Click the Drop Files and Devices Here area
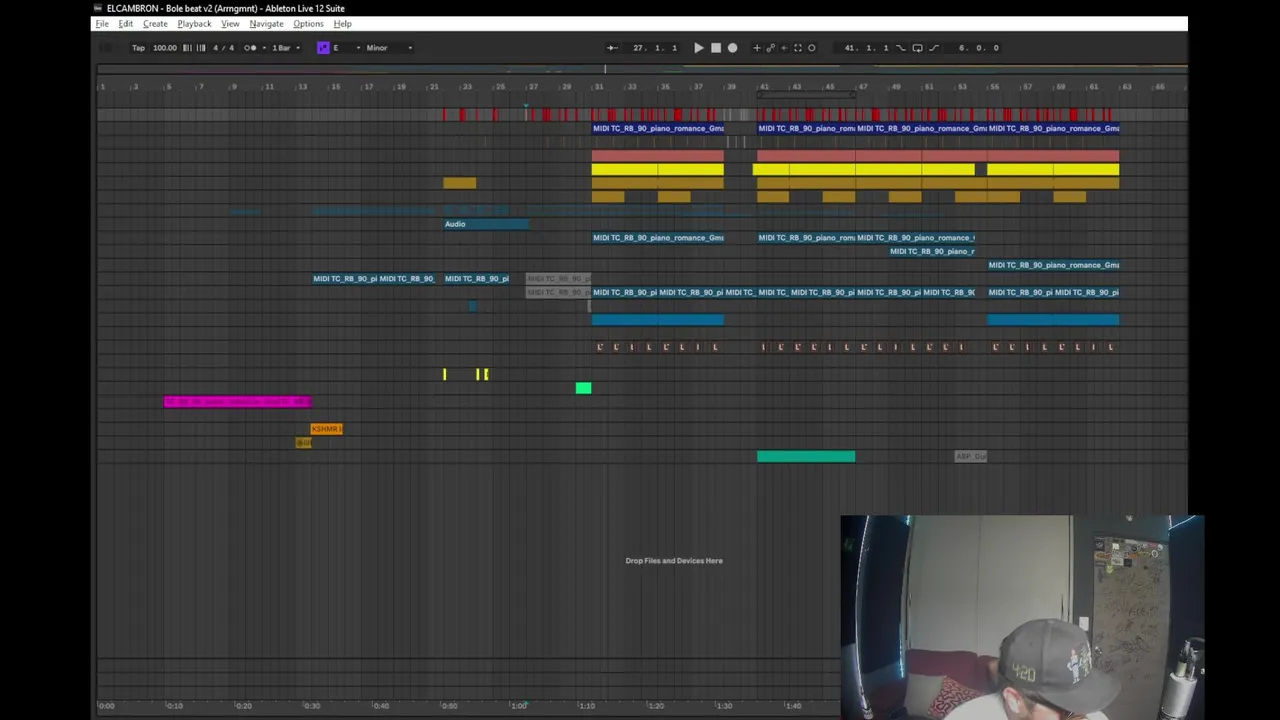 674,561
